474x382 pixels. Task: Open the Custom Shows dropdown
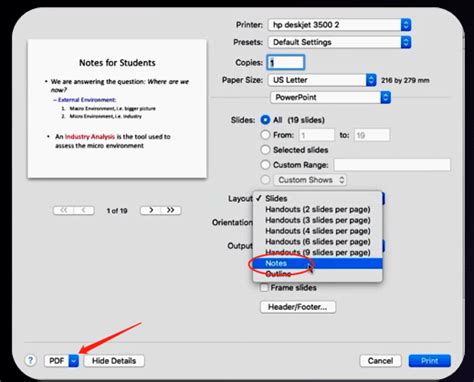(310, 180)
